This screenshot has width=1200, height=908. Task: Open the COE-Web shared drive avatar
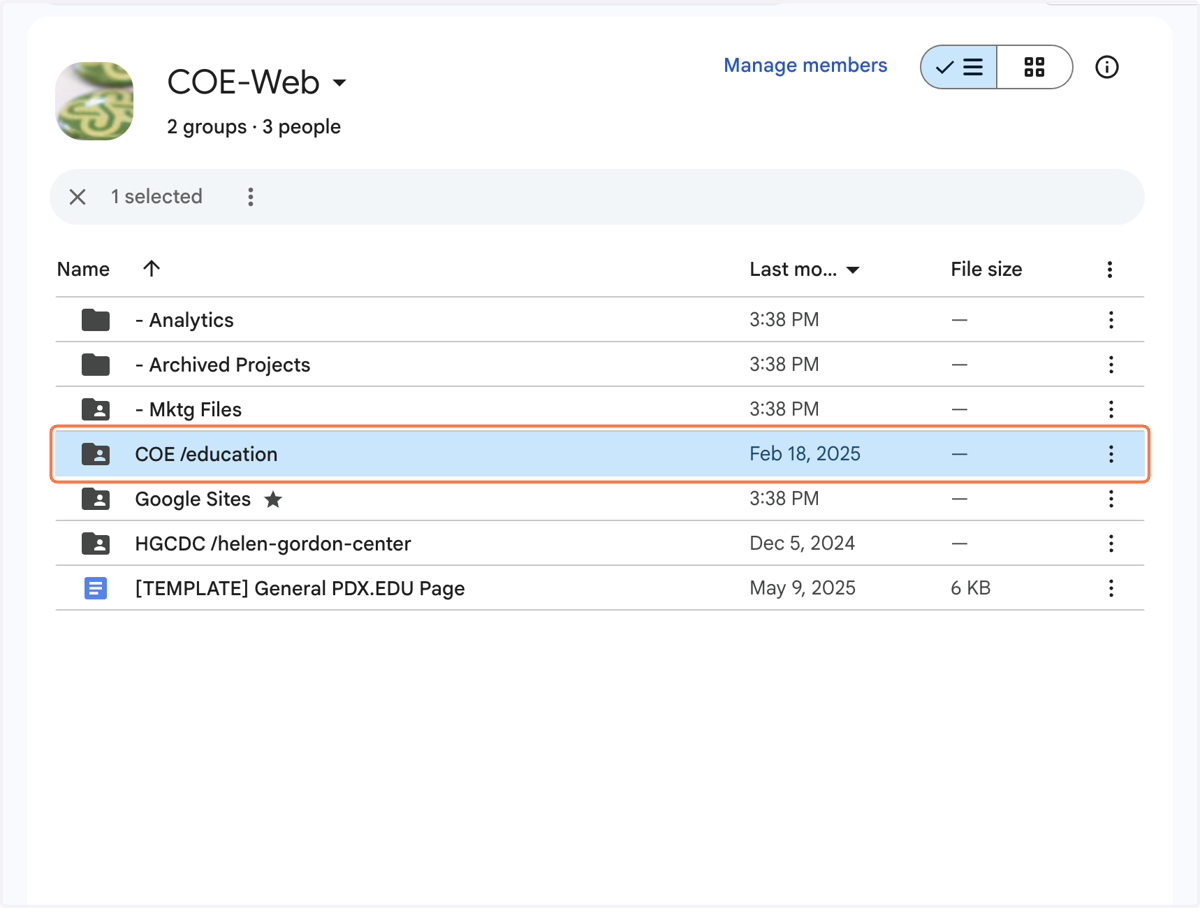coord(94,101)
